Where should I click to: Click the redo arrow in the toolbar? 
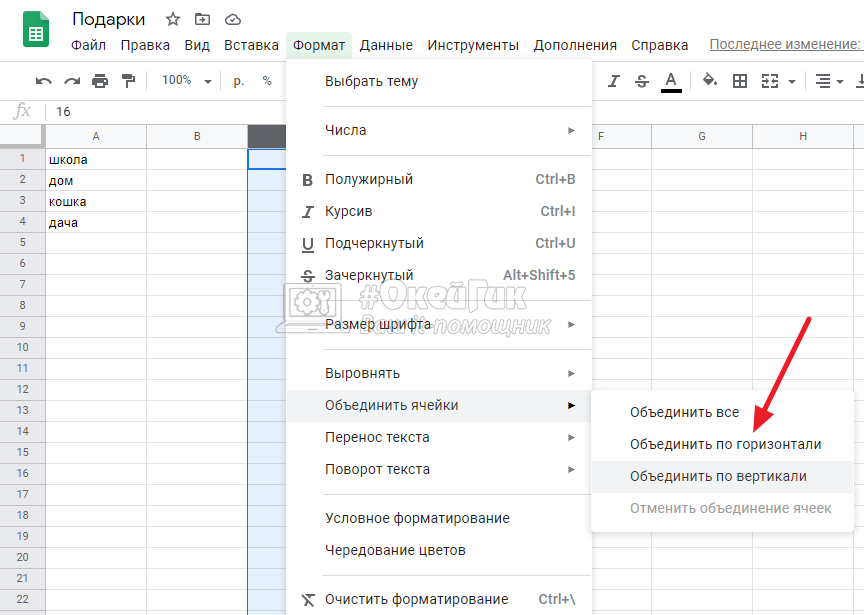71,81
